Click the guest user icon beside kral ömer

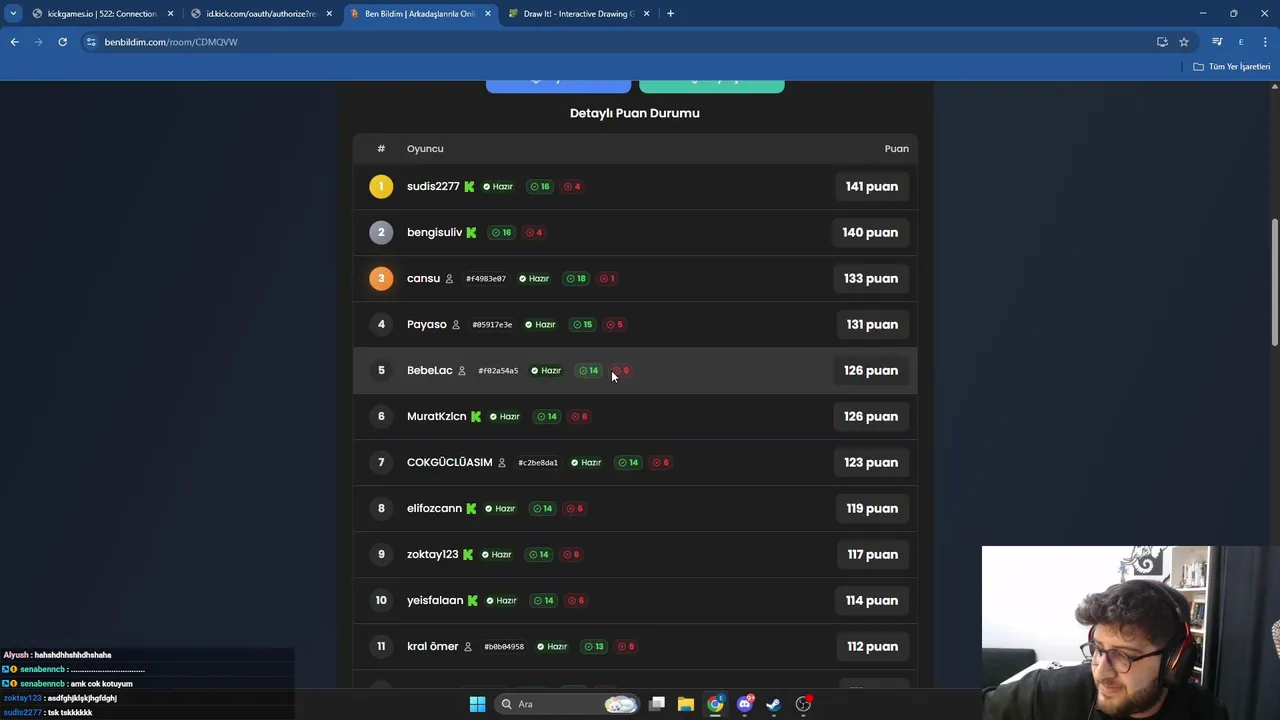(x=468, y=646)
